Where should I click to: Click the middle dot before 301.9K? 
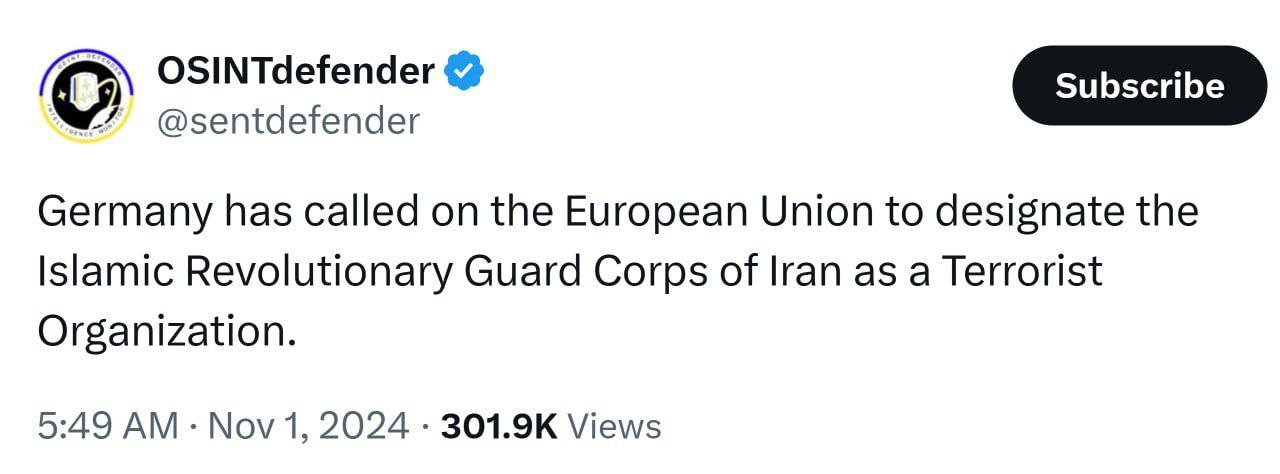[x=426, y=428]
